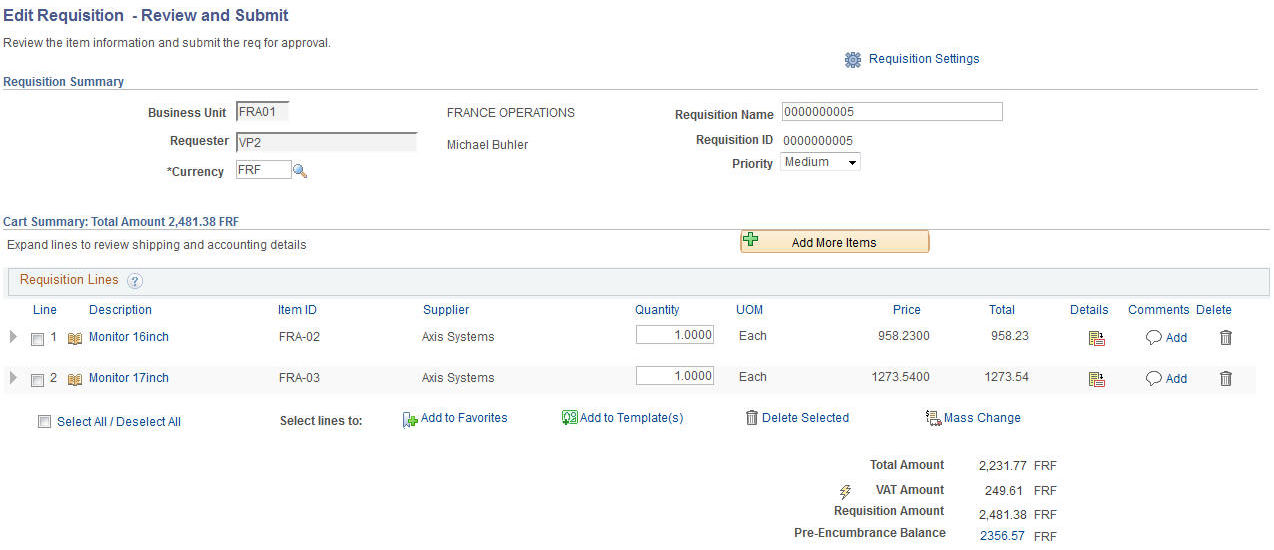Image resolution: width=1274 pixels, height=550 pixels.
Task: Expand line 2 Monitor 17inch details
Action: click(x=13, y=378)
